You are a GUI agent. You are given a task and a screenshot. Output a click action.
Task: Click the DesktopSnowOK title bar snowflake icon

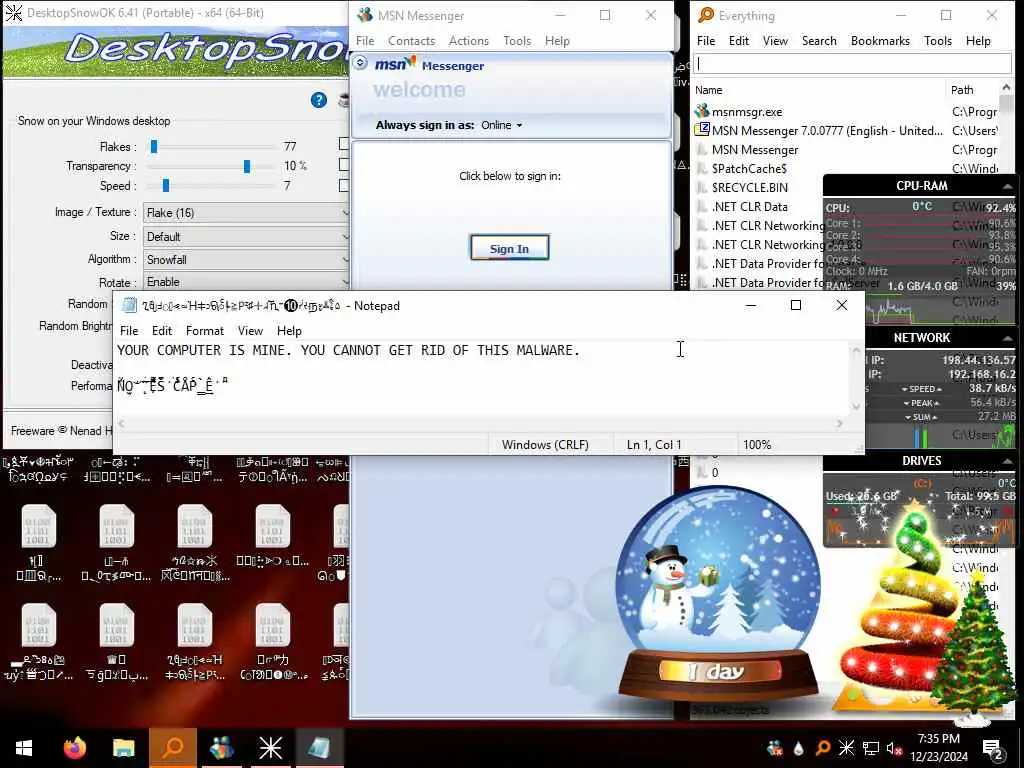(x=14, y=12)
